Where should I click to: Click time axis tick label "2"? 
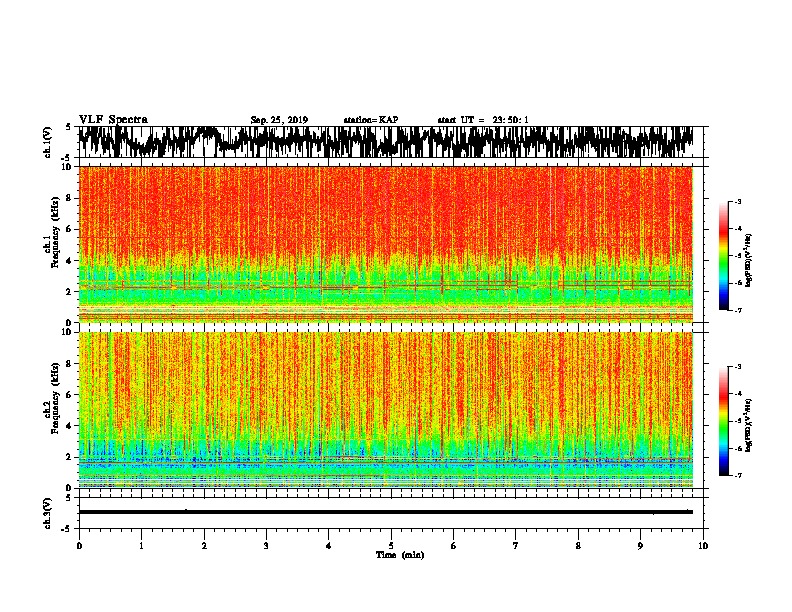point(204,546)
